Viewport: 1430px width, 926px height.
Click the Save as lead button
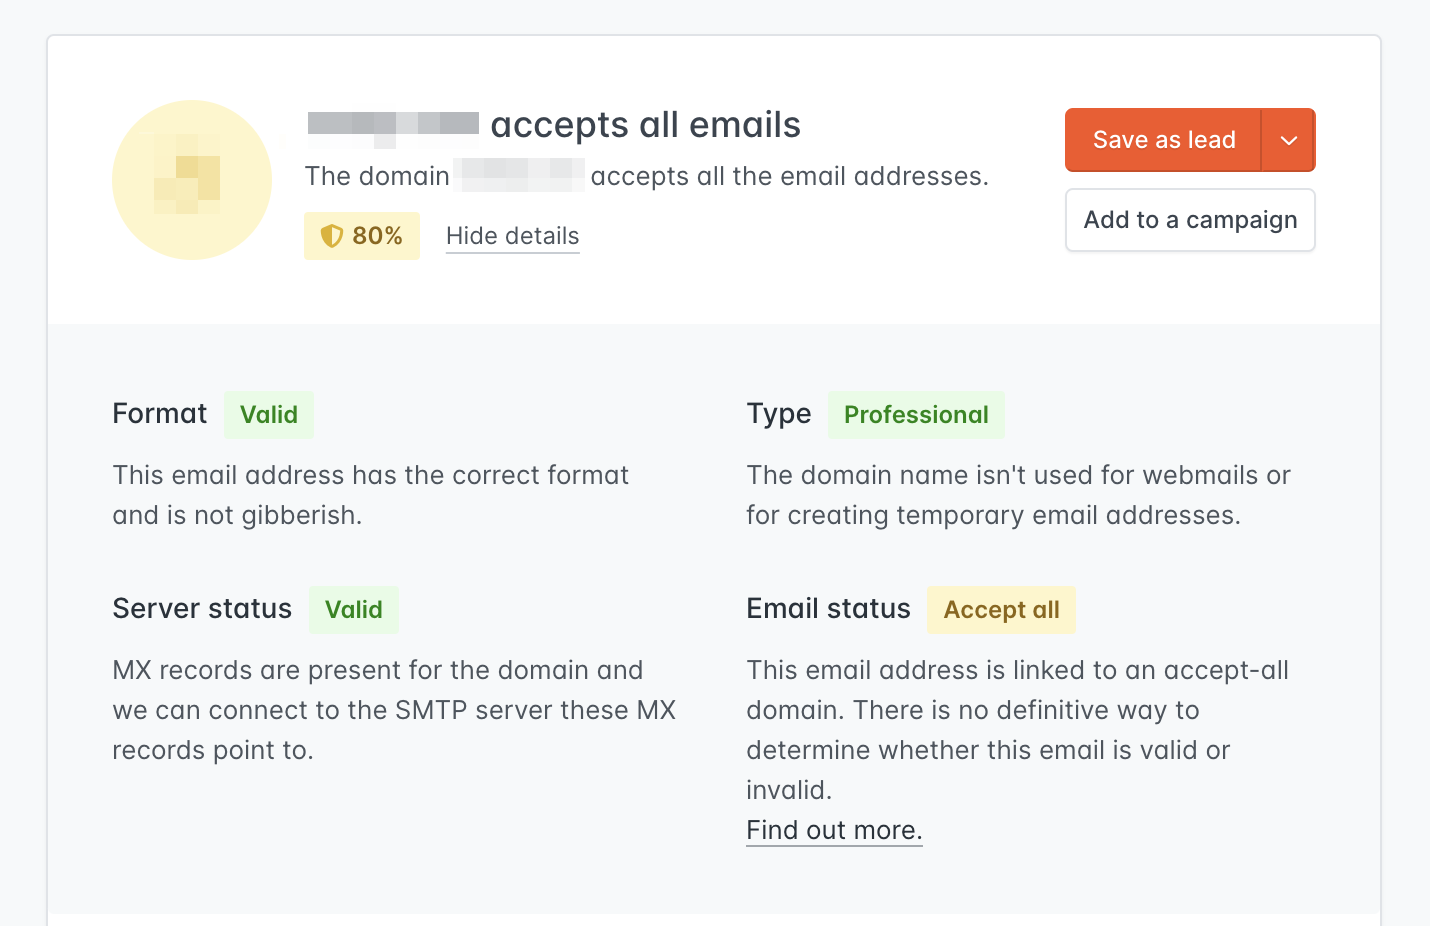point(1164,140)
